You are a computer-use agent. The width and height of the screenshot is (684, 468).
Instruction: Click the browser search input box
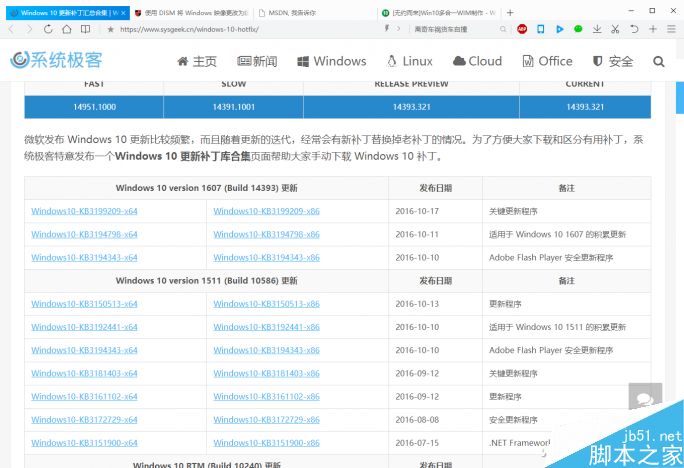[454, 29]
